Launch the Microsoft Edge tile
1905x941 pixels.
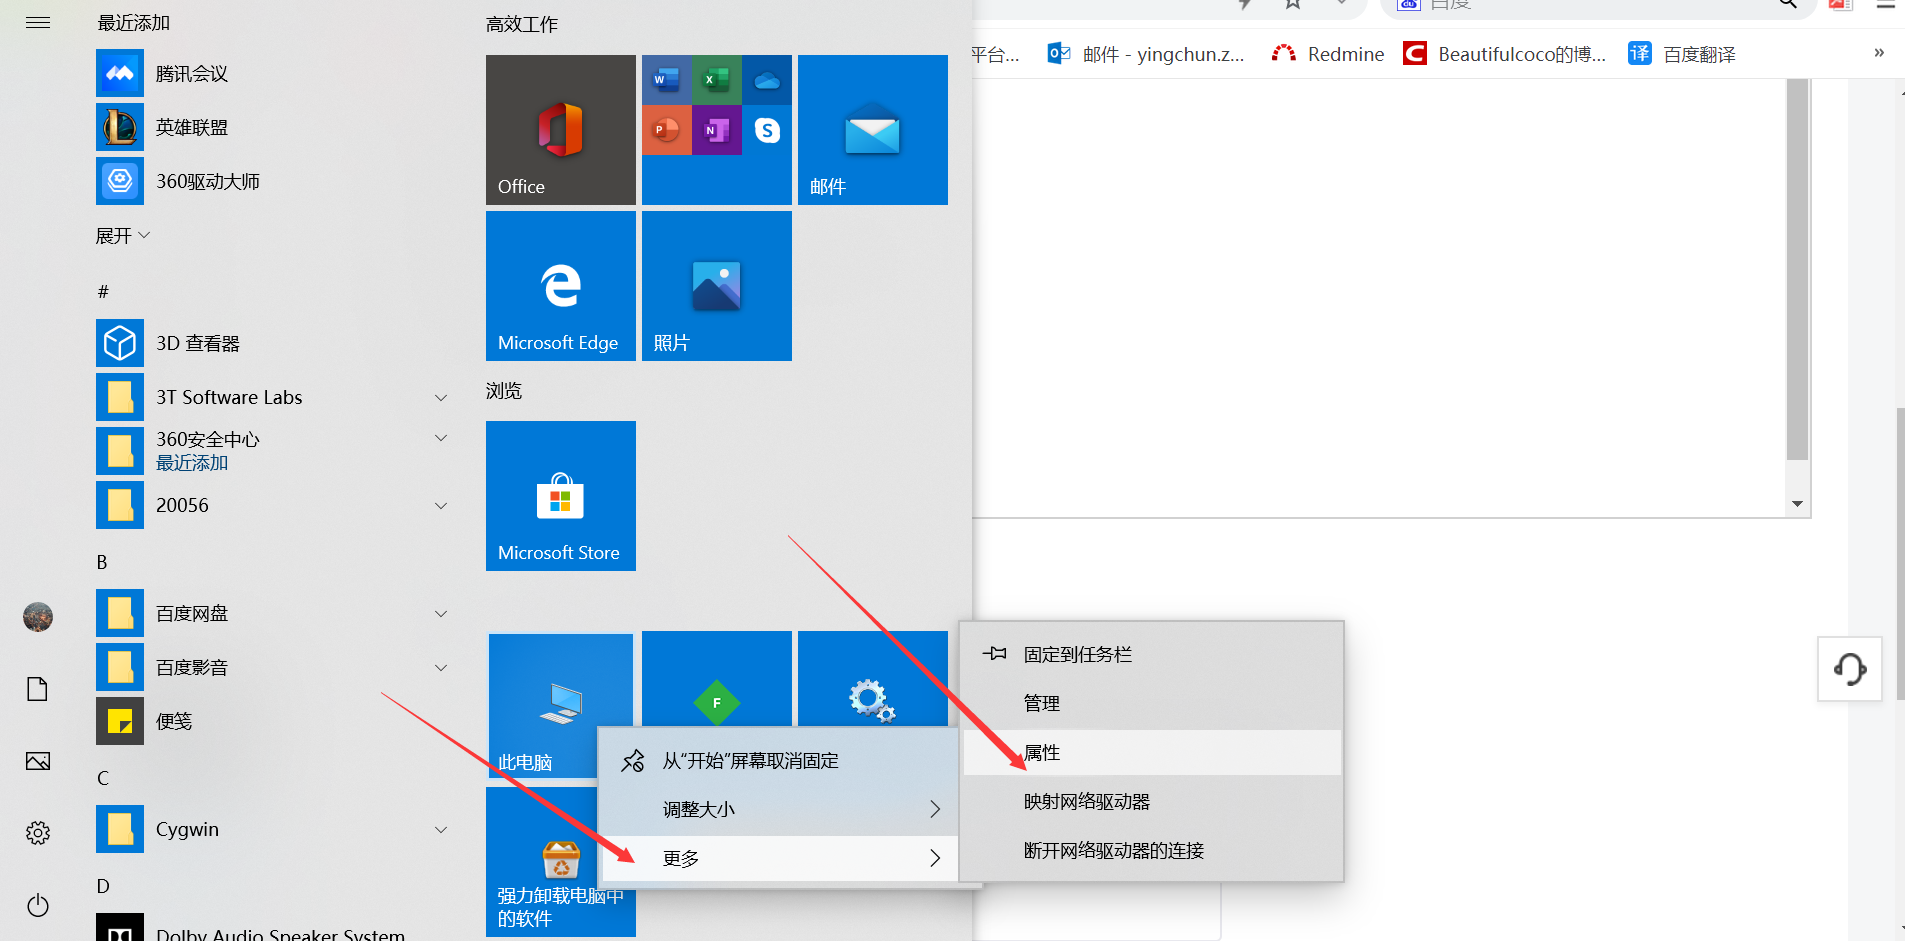click(561, 286)
